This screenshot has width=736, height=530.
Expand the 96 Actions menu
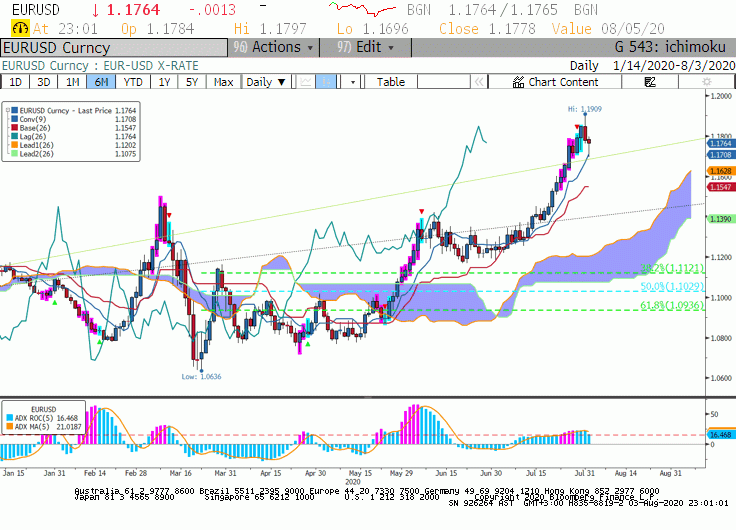(x=274, y=47)
